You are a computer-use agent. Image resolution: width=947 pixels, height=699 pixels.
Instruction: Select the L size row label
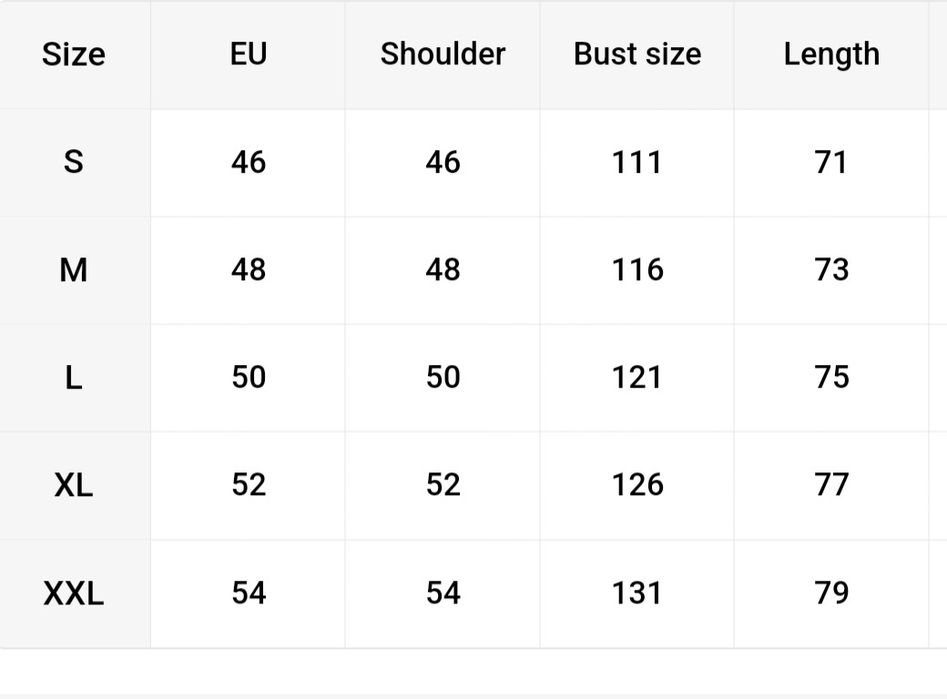(73, 378)
